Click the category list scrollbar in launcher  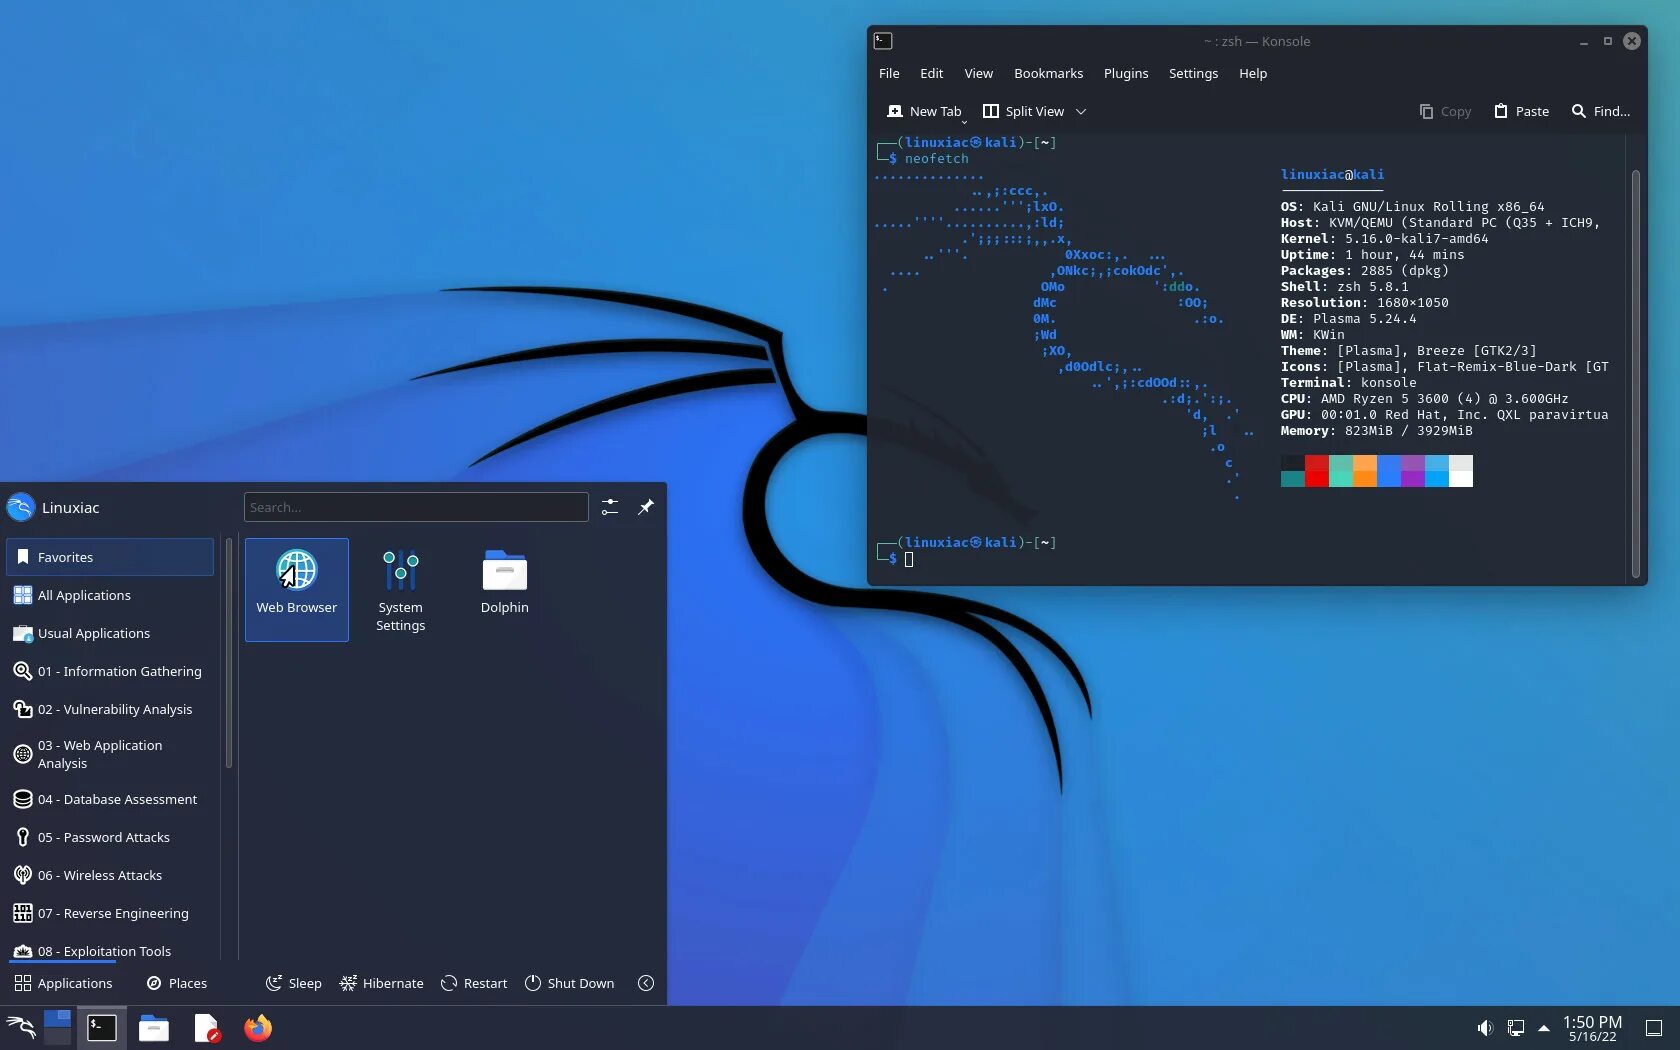pyautogui.click(x=229, y=654)
